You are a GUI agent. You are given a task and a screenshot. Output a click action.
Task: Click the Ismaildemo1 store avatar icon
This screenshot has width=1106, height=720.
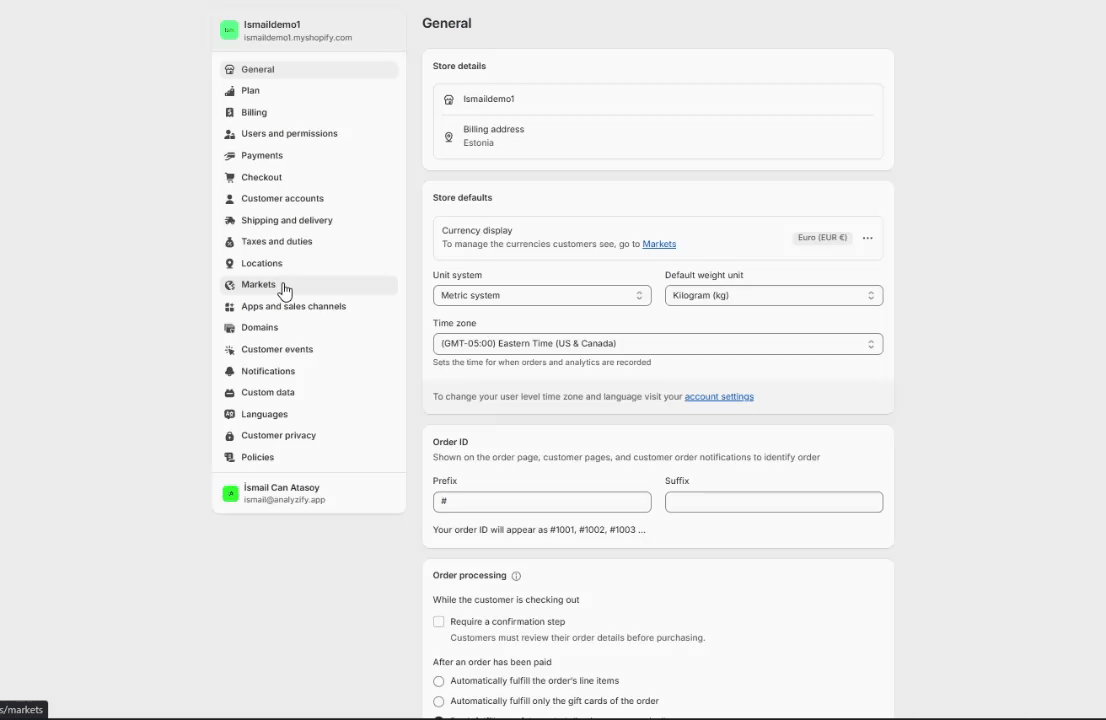[229, 30]
